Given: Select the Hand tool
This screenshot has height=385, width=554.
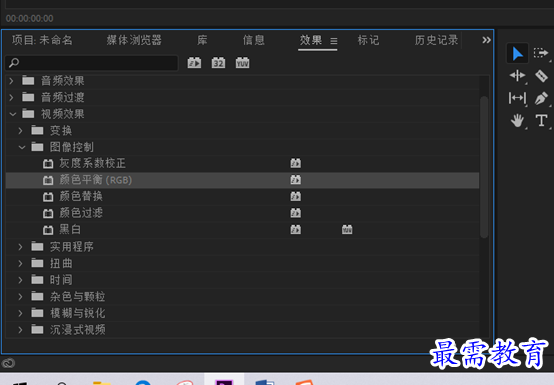Looking at the screenshot, I should (517, 120).
